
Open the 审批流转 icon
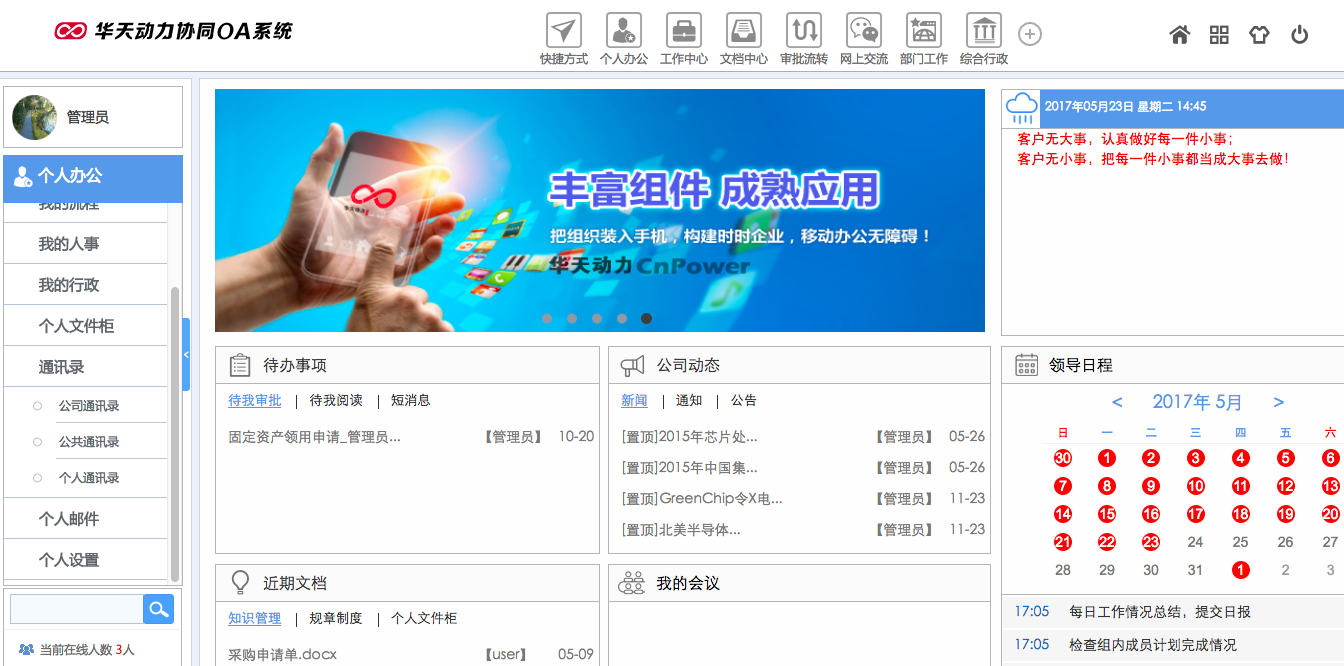tap(803, 35)
